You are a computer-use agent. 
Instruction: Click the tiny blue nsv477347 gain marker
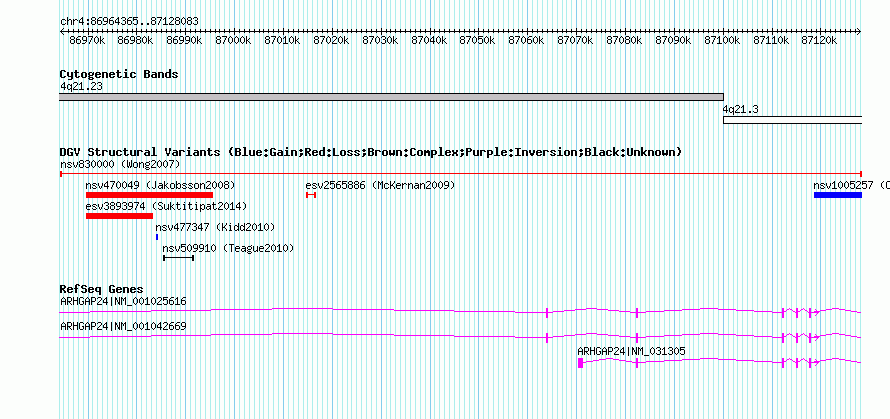tap(157, 237)
